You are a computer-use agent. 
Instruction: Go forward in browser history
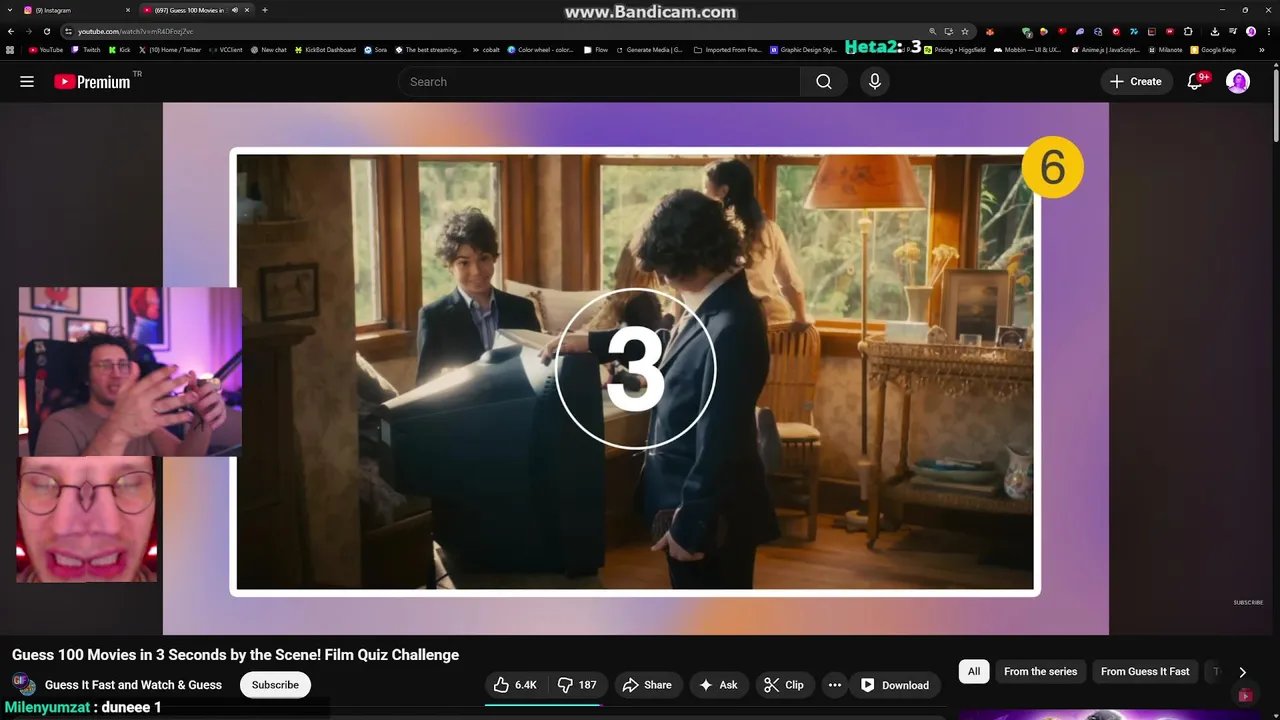coord(29,31)
